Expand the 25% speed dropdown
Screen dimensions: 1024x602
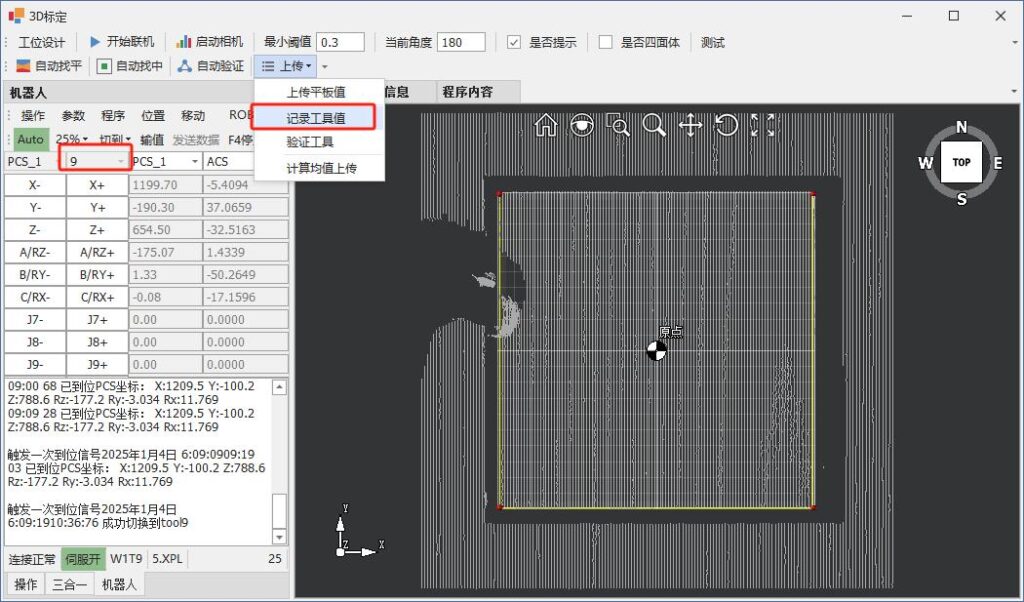click(72, 139)
